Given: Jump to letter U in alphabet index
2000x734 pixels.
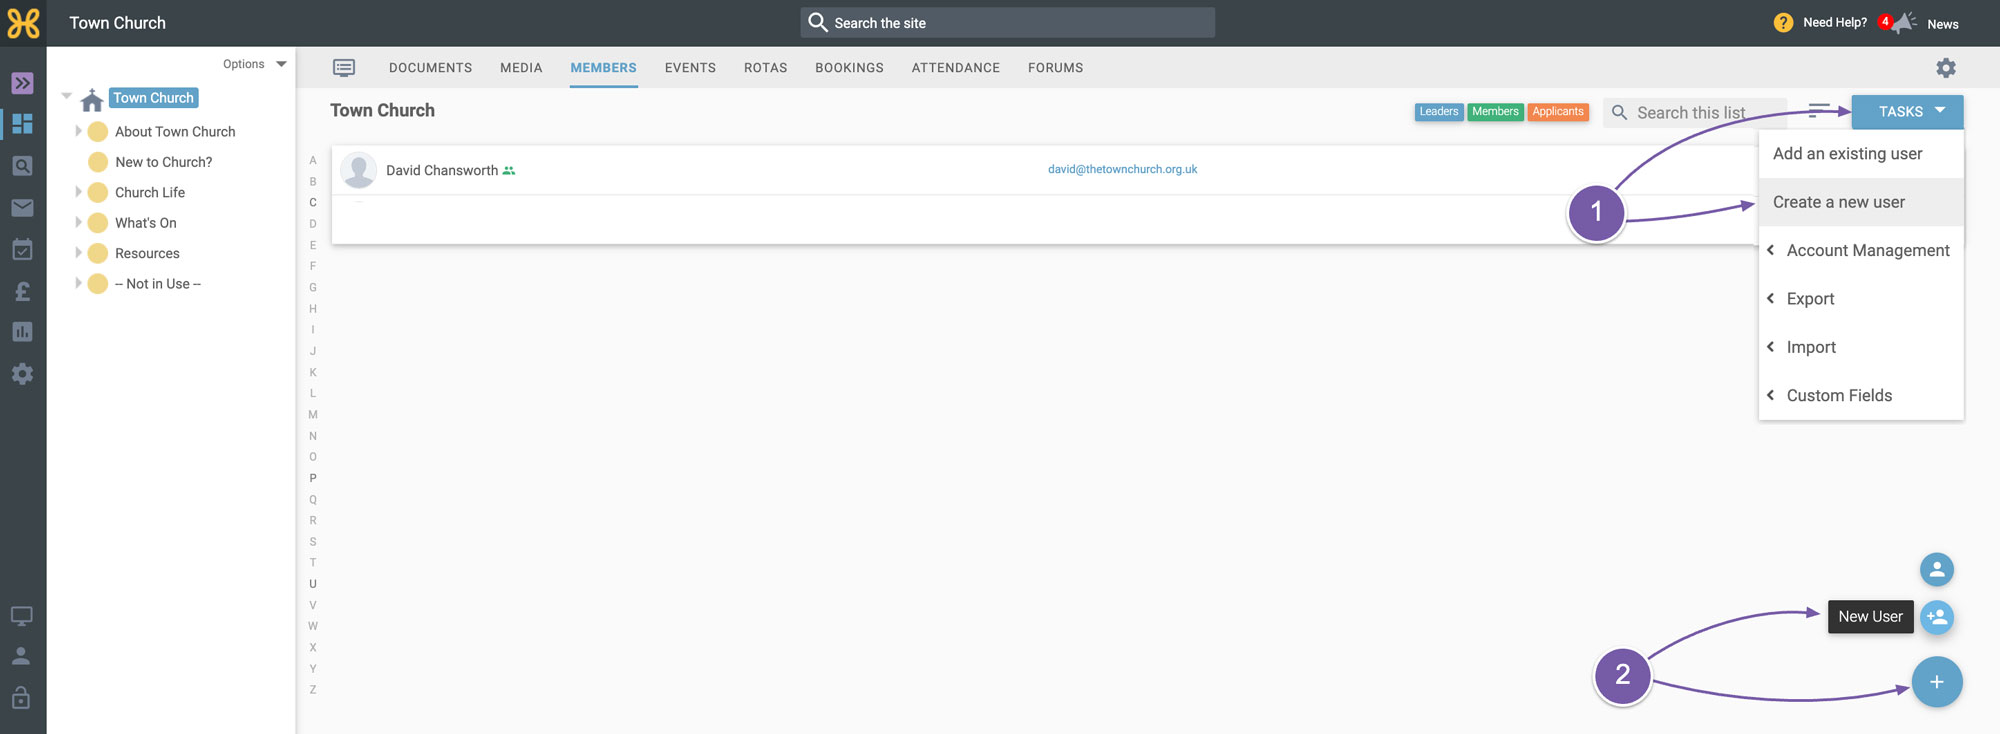Looking at the screenshot, I should (313, 584).
